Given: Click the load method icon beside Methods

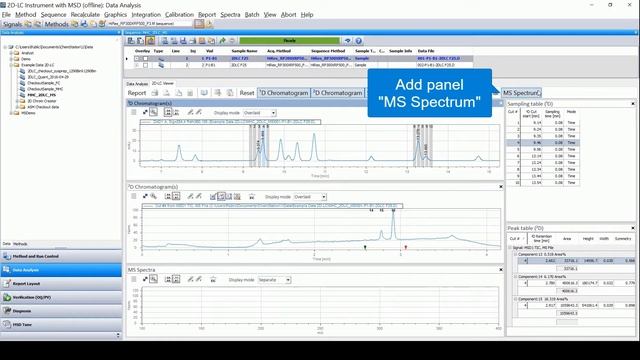Looking at the screenshot, I should (74, 24).
